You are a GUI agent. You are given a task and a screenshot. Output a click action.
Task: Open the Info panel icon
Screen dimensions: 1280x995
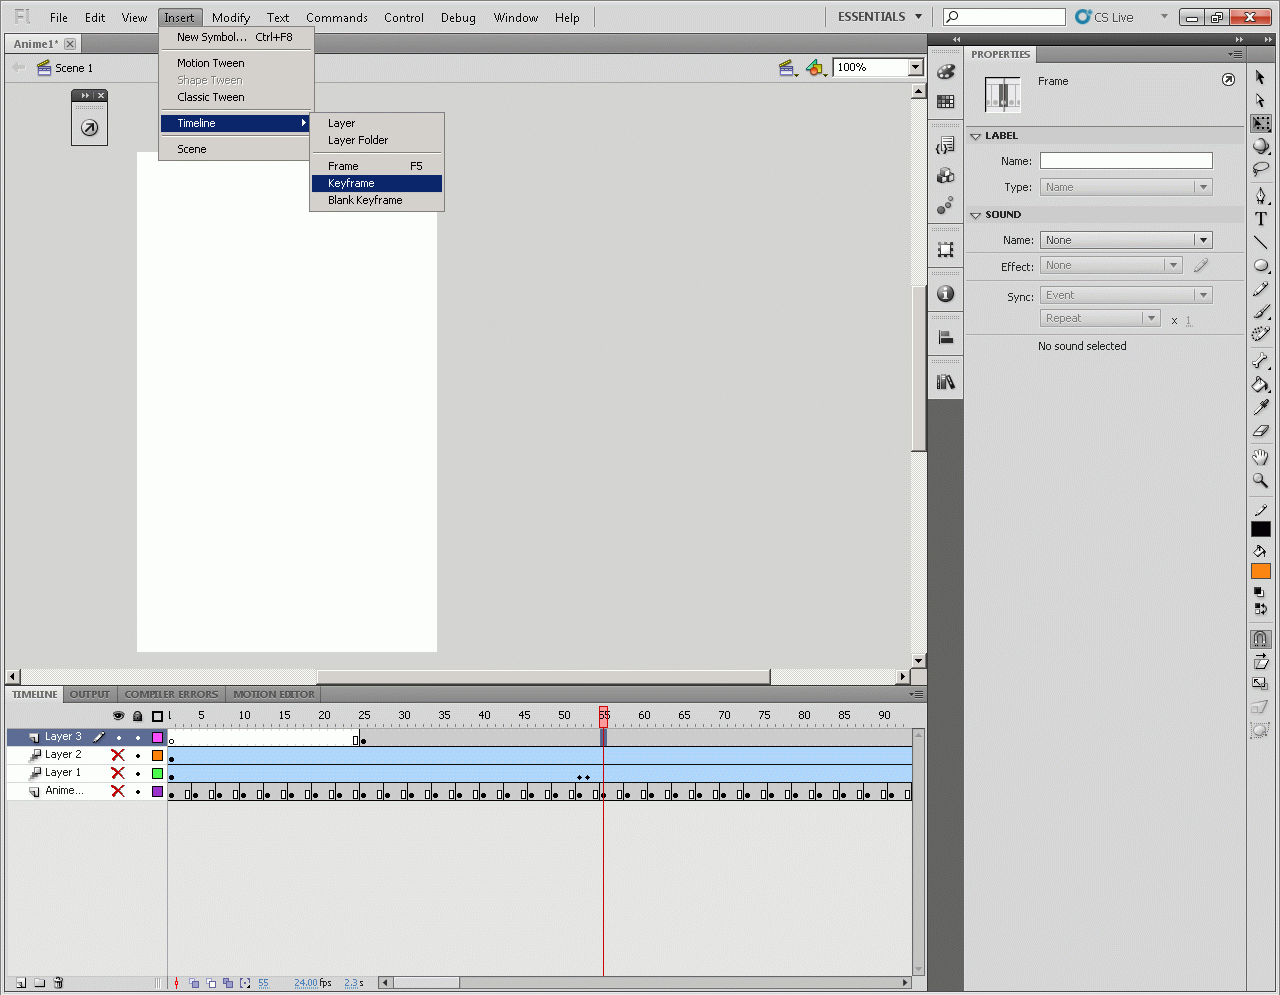tap(945, 294)
